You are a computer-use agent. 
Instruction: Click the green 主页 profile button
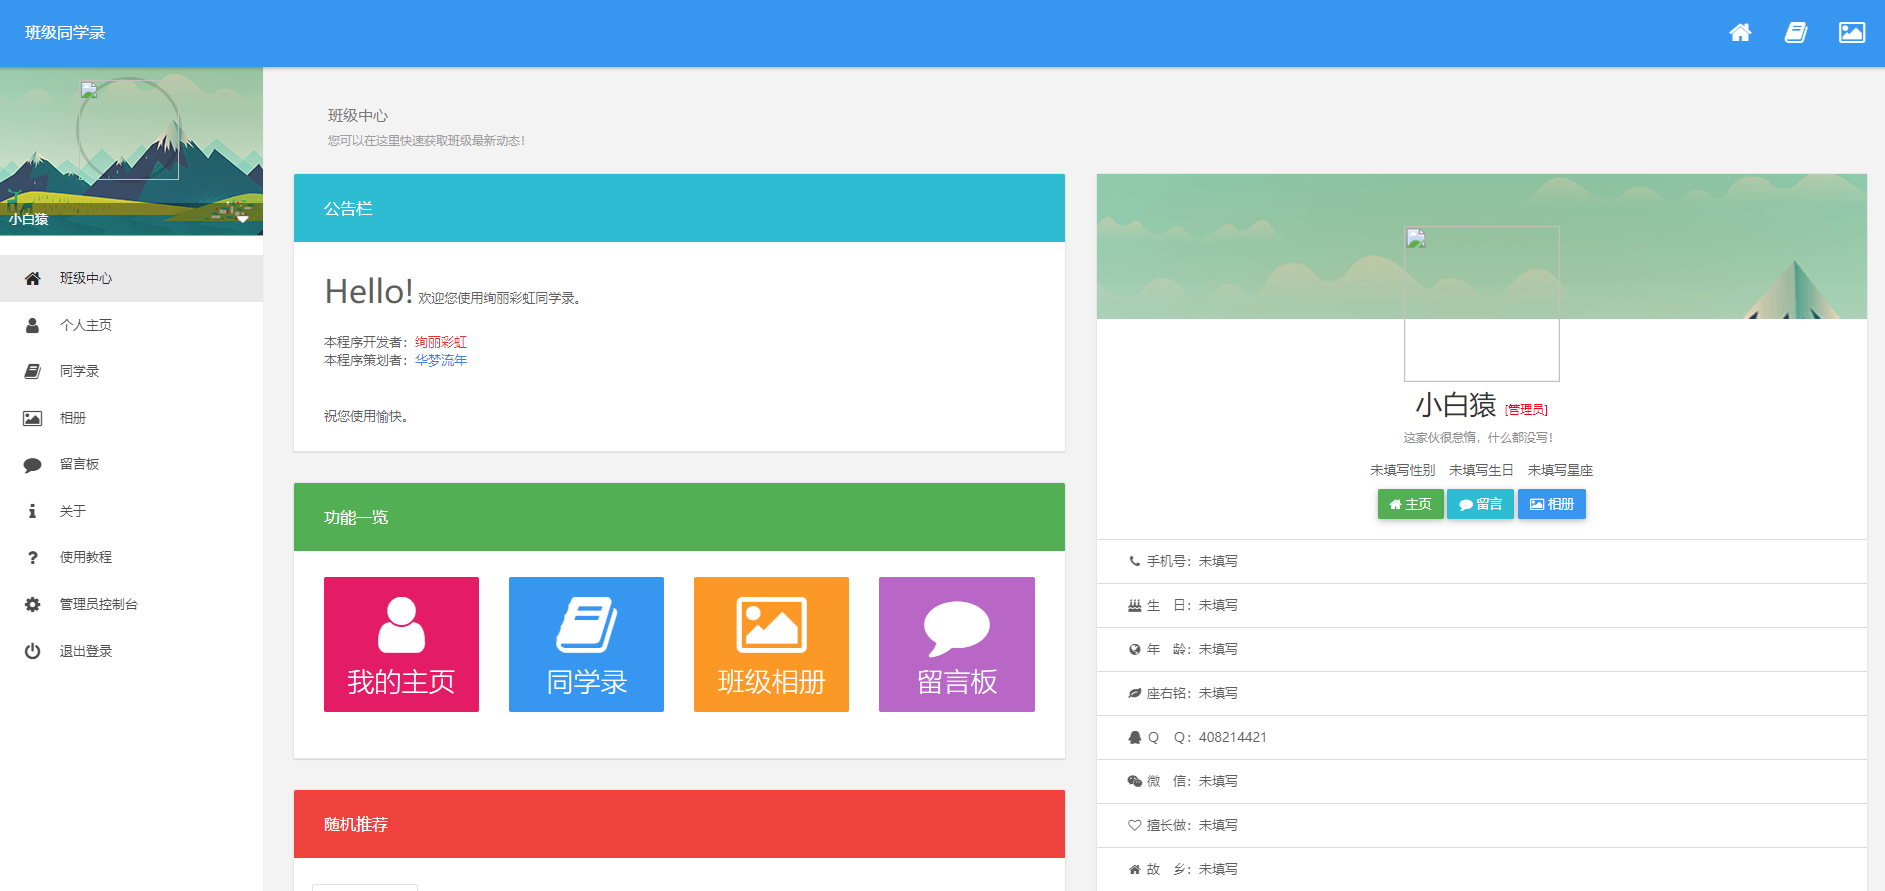(1410, 504)
